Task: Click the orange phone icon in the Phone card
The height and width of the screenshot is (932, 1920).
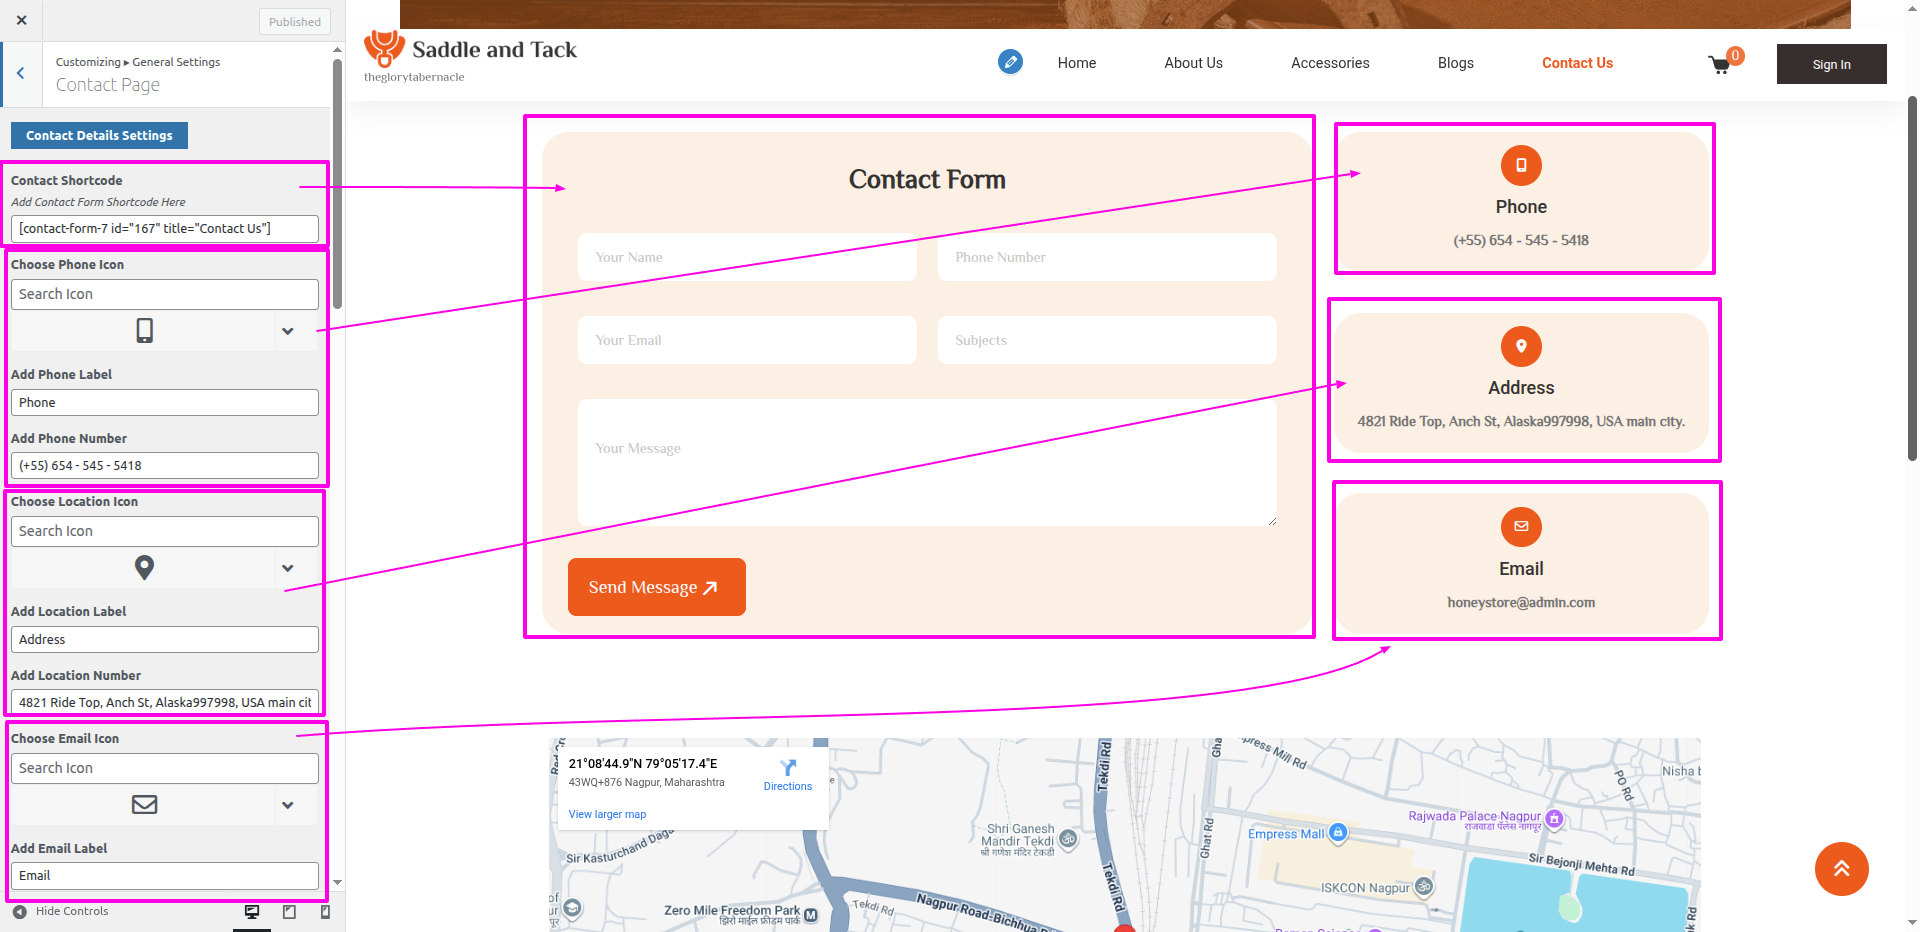Action: [x=1521, y=166]
